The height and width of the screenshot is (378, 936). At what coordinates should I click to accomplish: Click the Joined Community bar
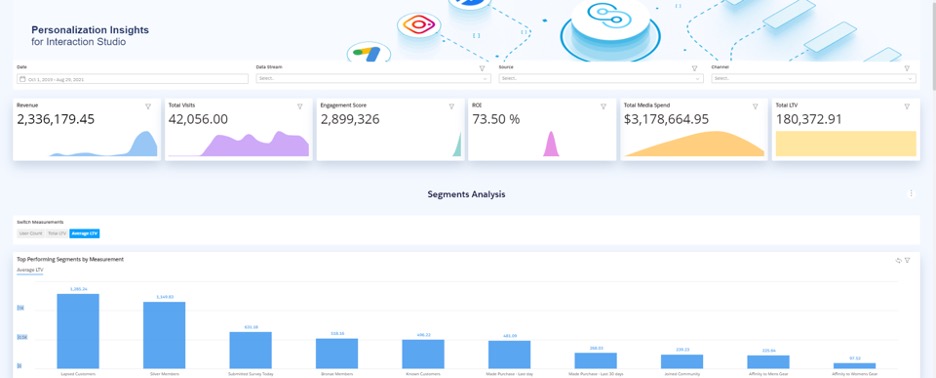click(682, 361)
